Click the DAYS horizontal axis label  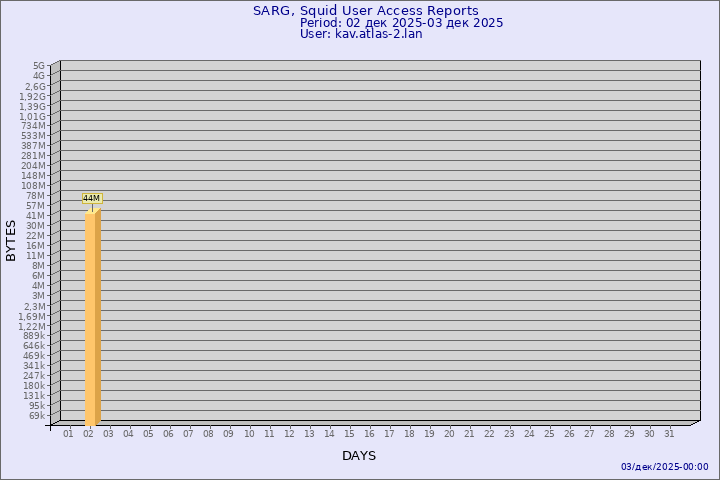tap(359, 456)
